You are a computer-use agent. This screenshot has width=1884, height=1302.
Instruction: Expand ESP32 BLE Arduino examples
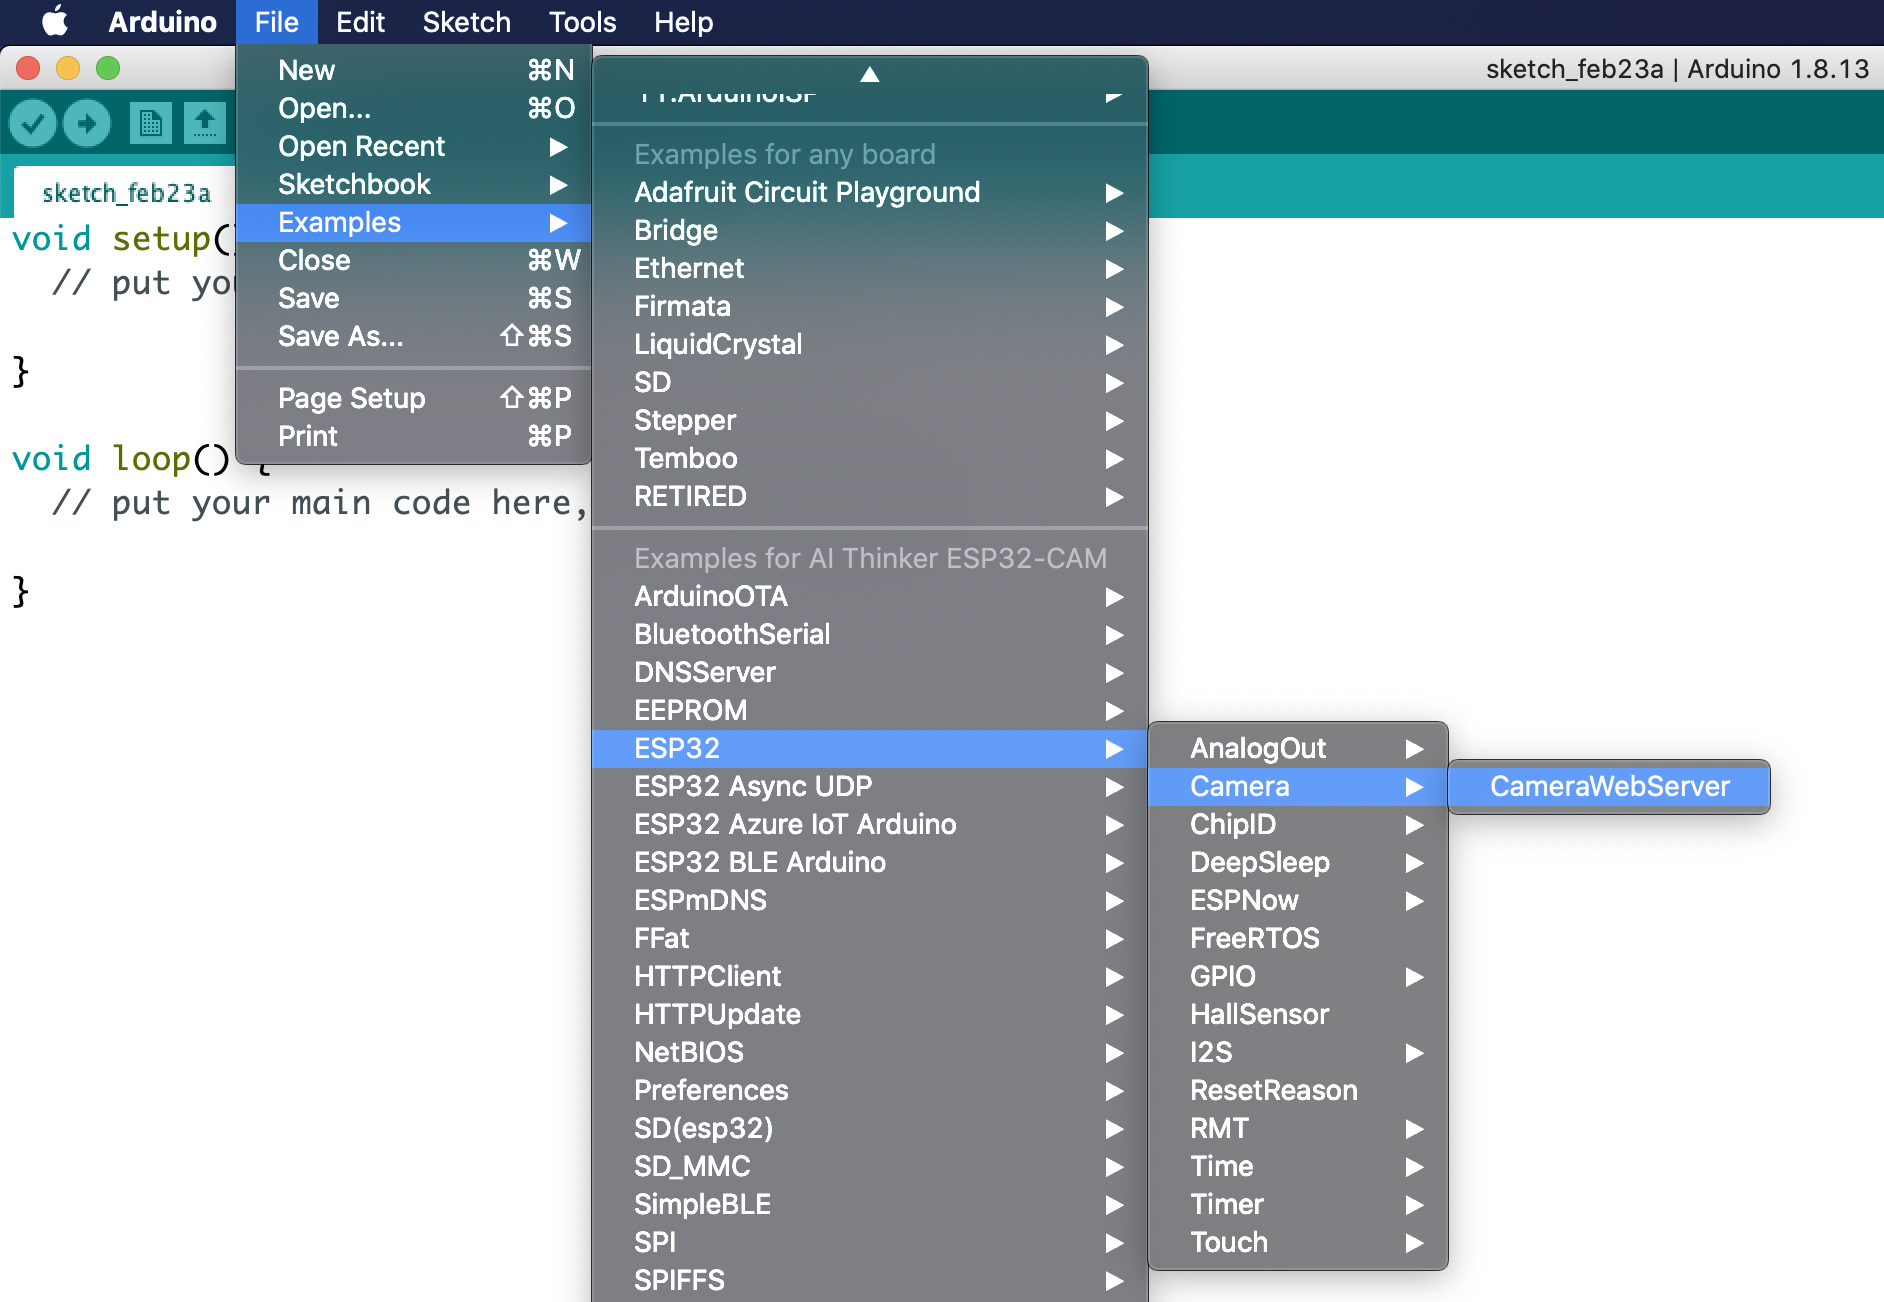(x=870, y=862)
